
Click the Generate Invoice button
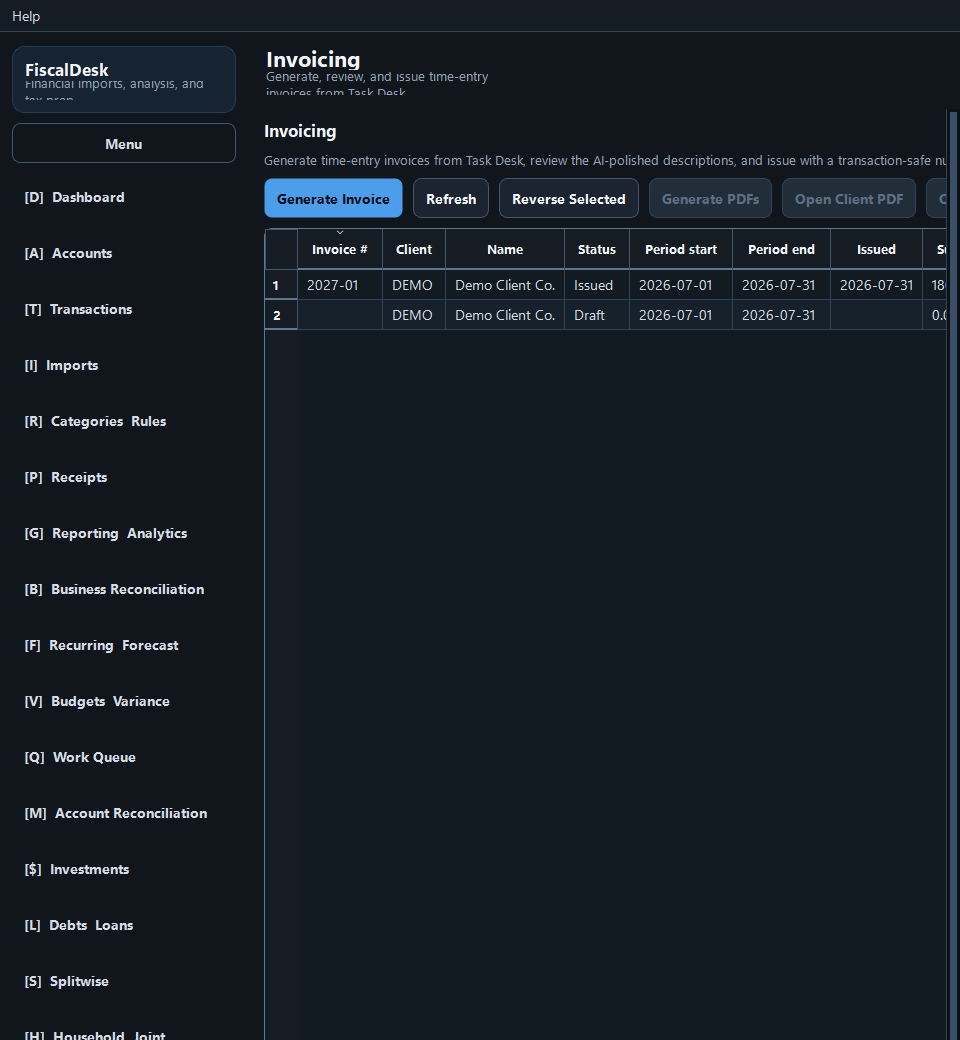pos(333,198)
